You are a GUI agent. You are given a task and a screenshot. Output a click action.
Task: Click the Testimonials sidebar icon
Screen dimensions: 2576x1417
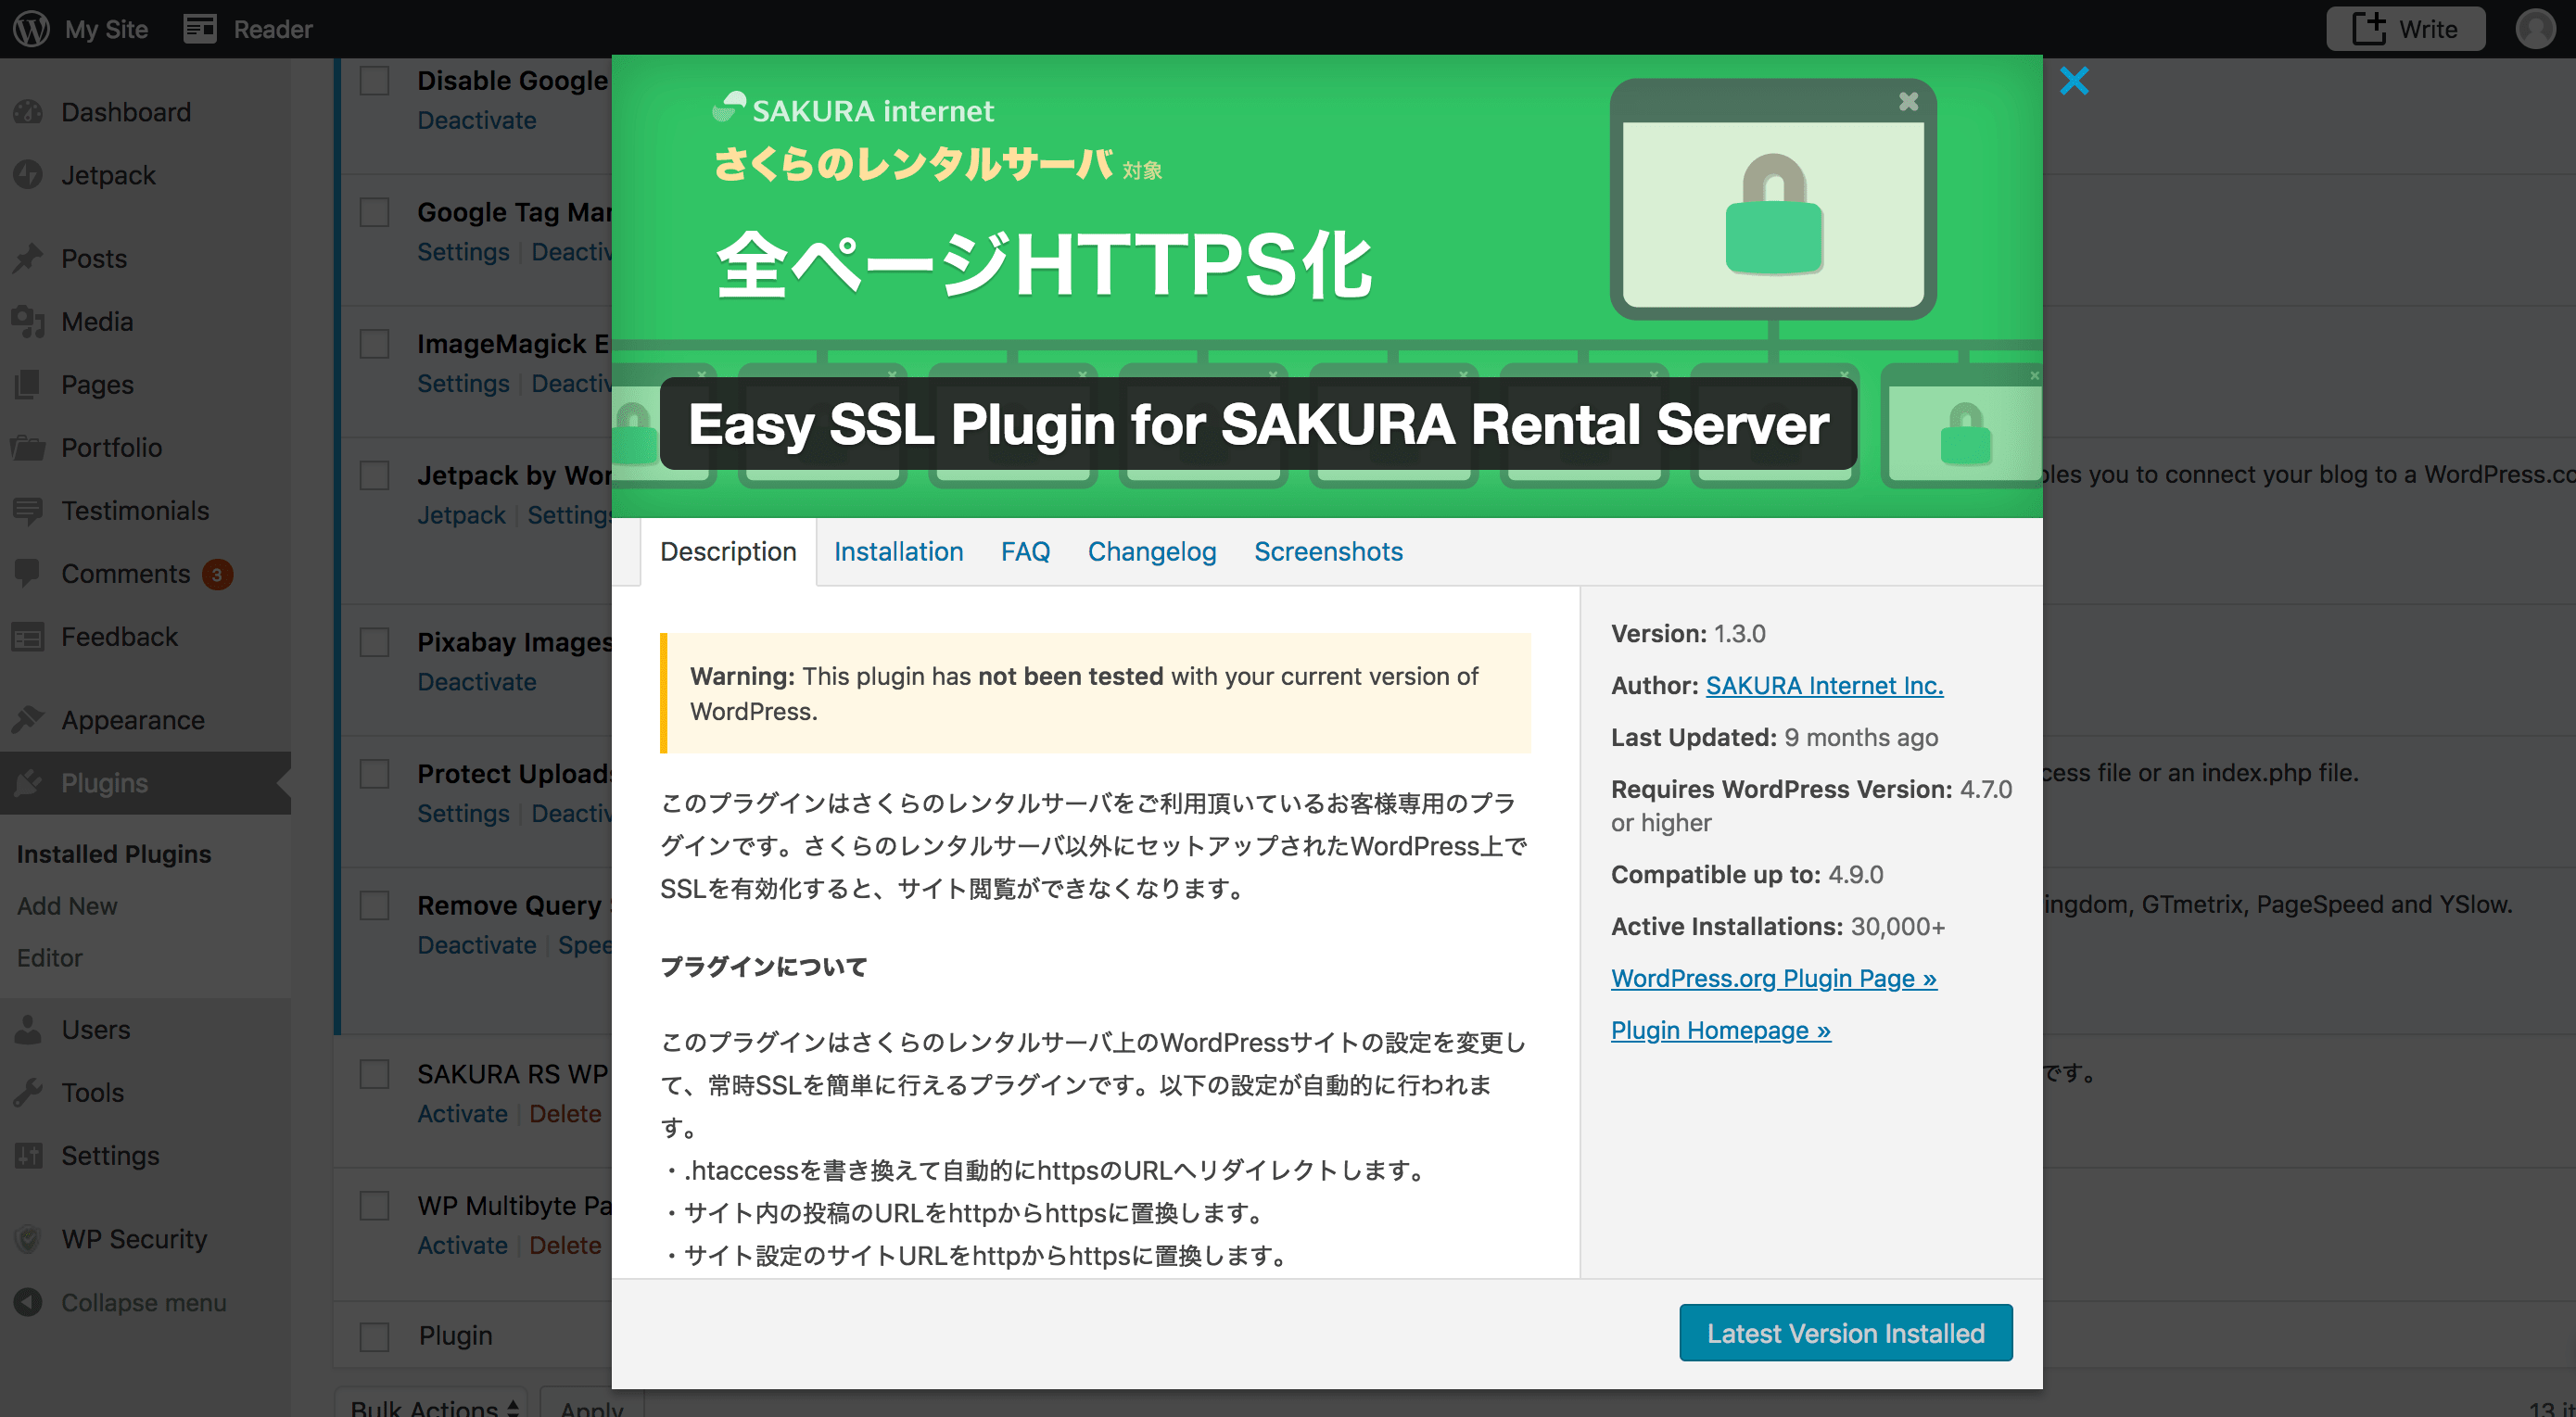click(x=28, y=510)
